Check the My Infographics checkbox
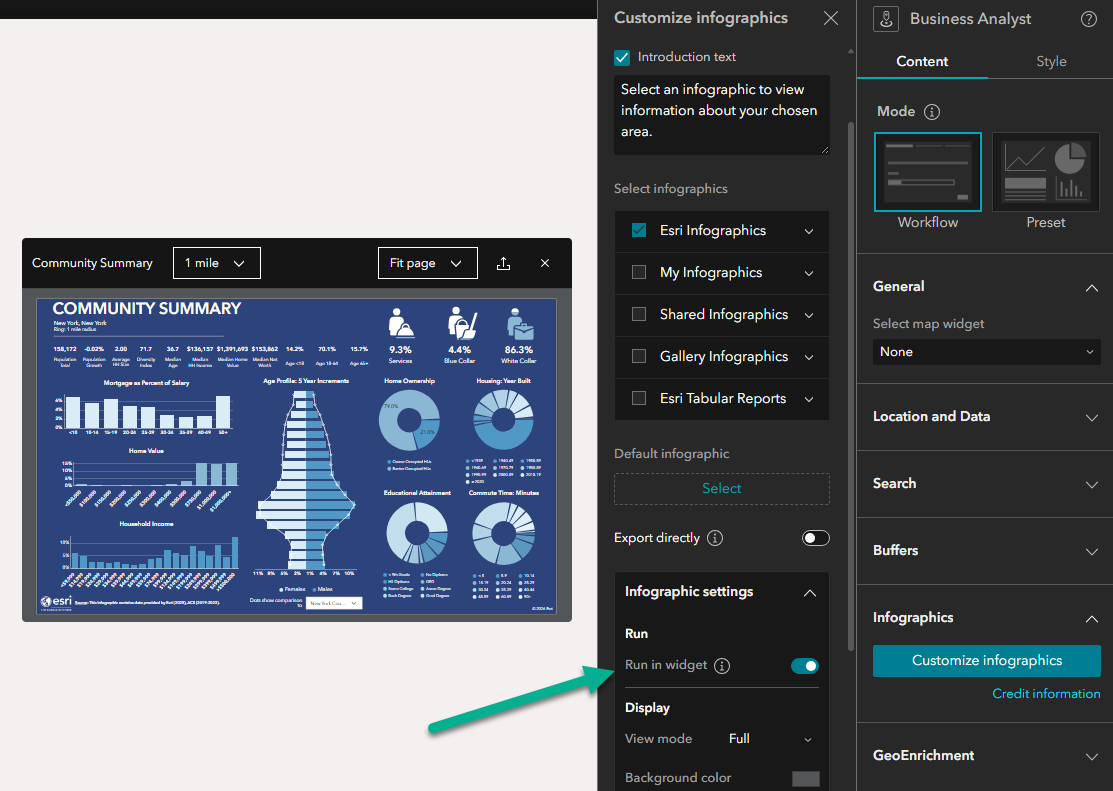The height and width of the screenshot is (791, 1113). tap(639, 273)
